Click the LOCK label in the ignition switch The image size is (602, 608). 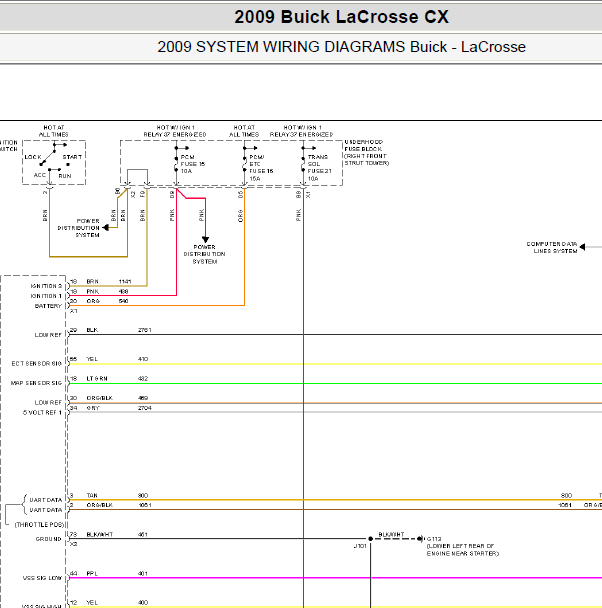coord(33,157)
